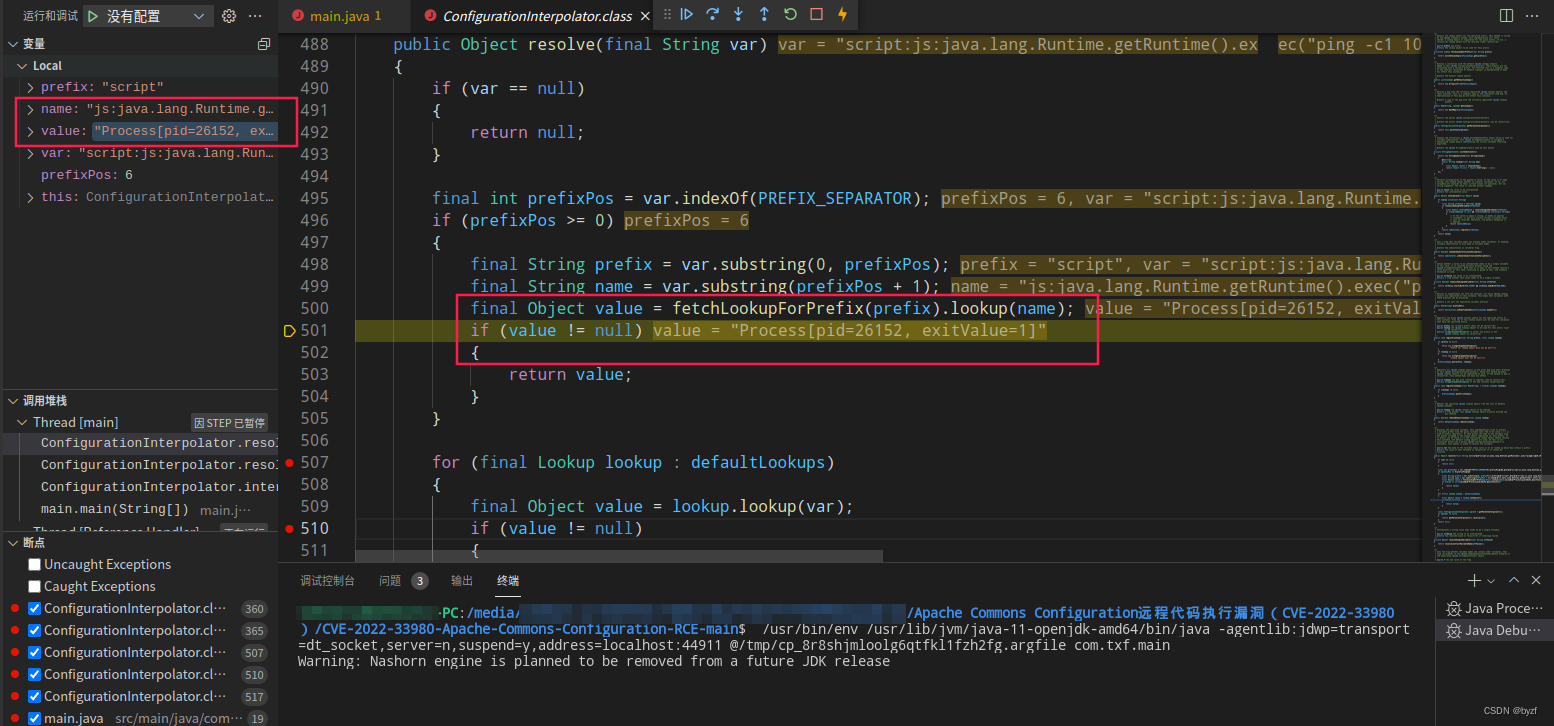Collapse all variables with the collapse icon
1554x726 pixels.
click(264, 44)
